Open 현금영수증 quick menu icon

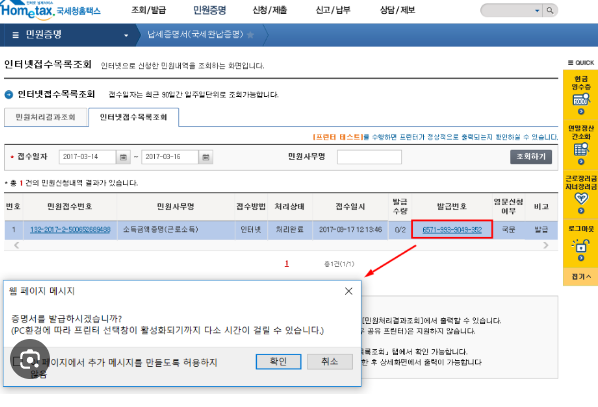tap(581, 99)
